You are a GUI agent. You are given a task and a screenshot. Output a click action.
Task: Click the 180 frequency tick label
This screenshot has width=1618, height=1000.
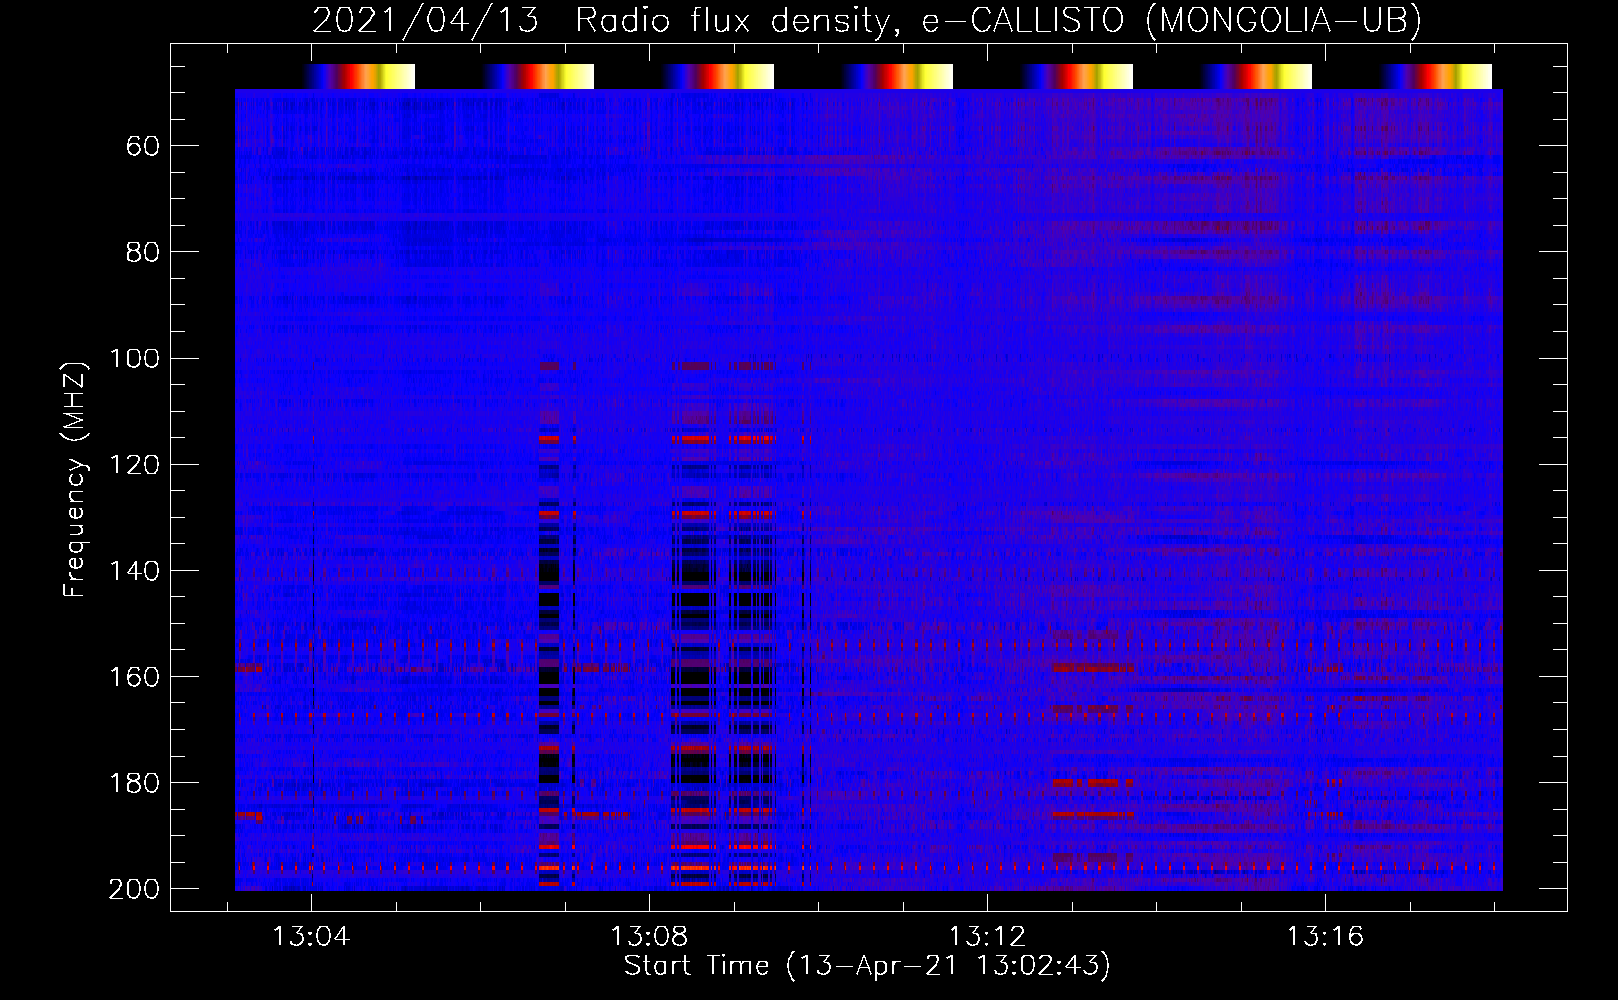point(135,783)
